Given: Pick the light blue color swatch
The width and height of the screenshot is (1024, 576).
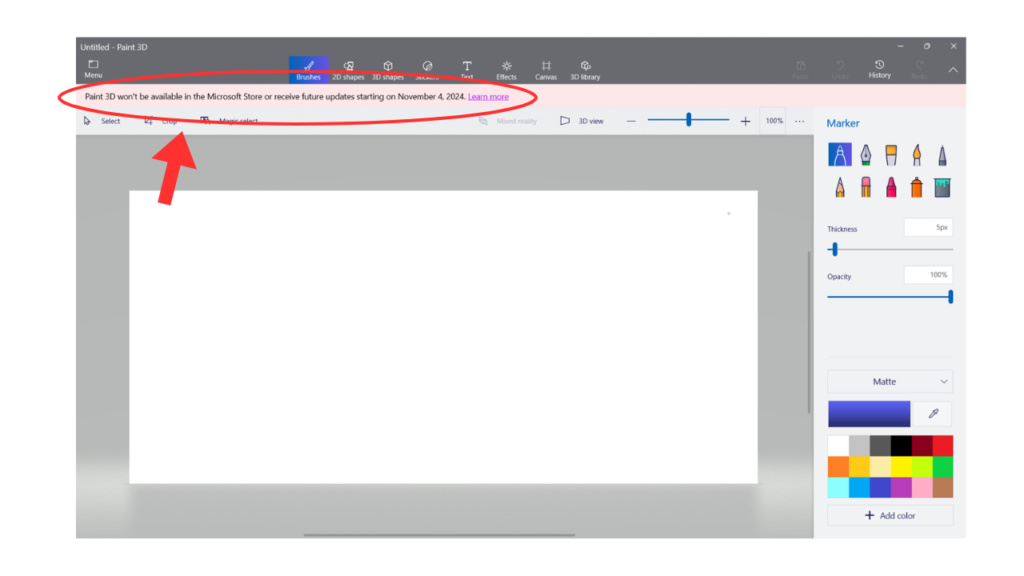Looking at the screenshot, I should 859,487.
